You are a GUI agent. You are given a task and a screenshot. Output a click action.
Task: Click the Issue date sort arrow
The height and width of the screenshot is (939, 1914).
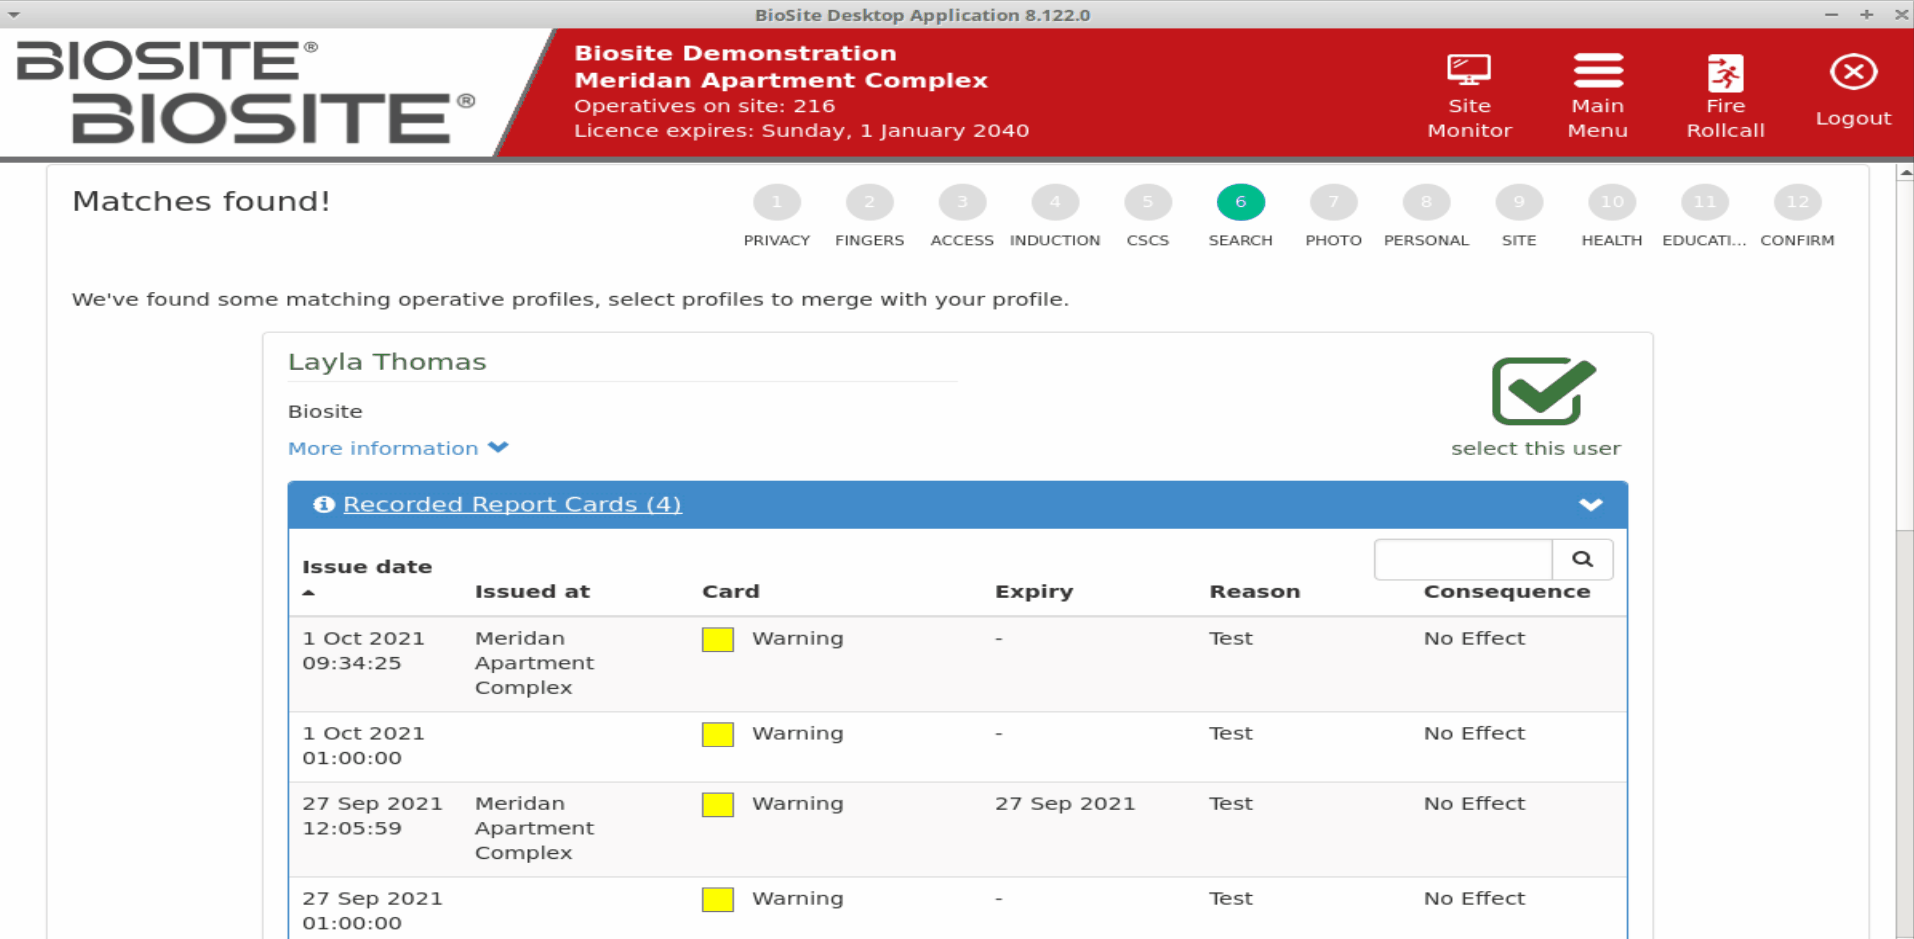(309, 593)
